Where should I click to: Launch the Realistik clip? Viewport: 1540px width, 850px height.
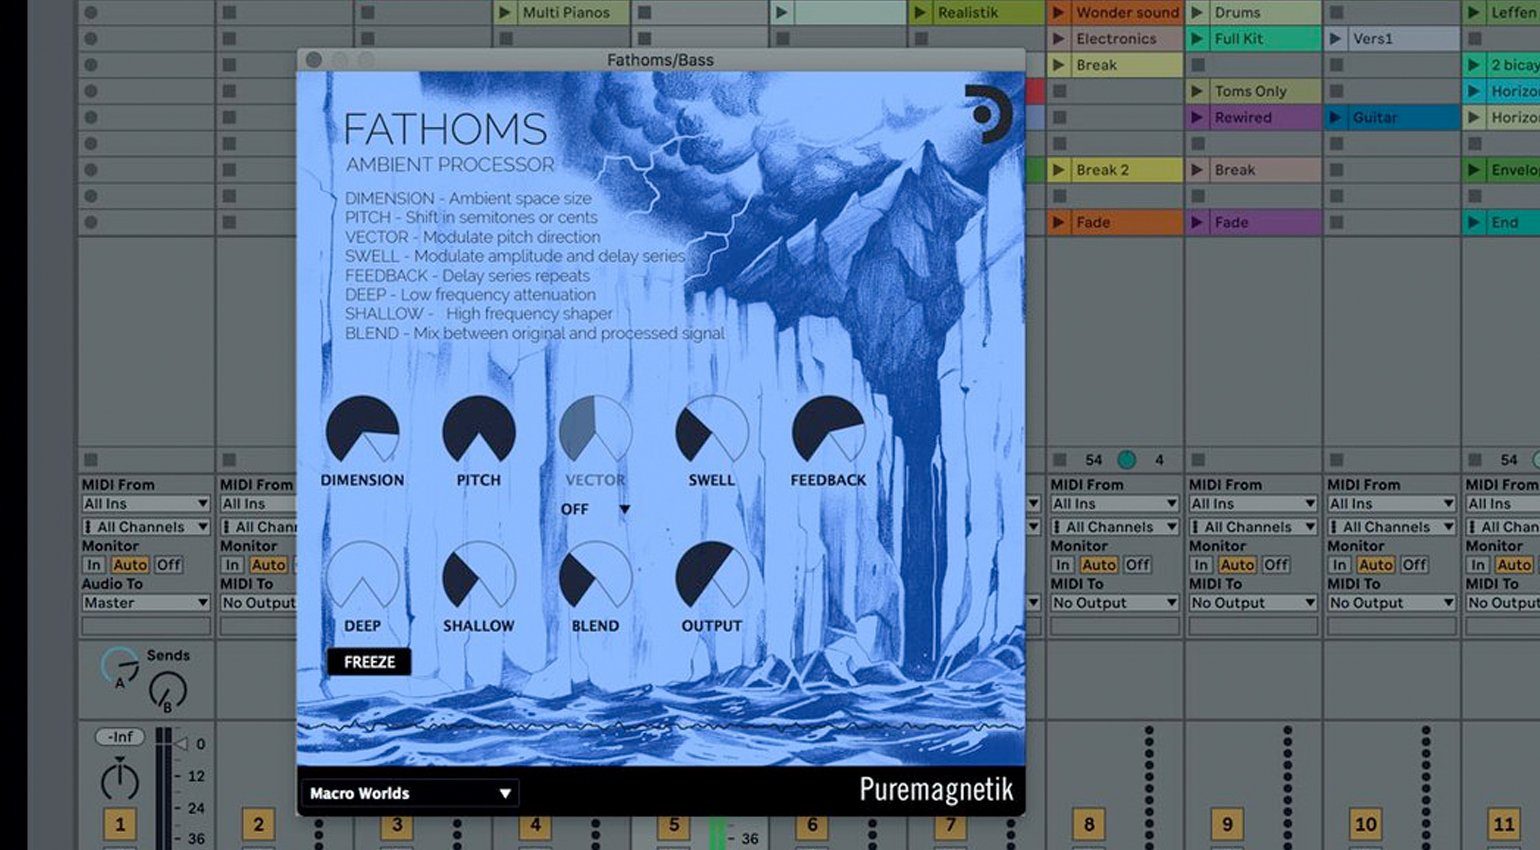pyautogui.click(x=920, y=12)
